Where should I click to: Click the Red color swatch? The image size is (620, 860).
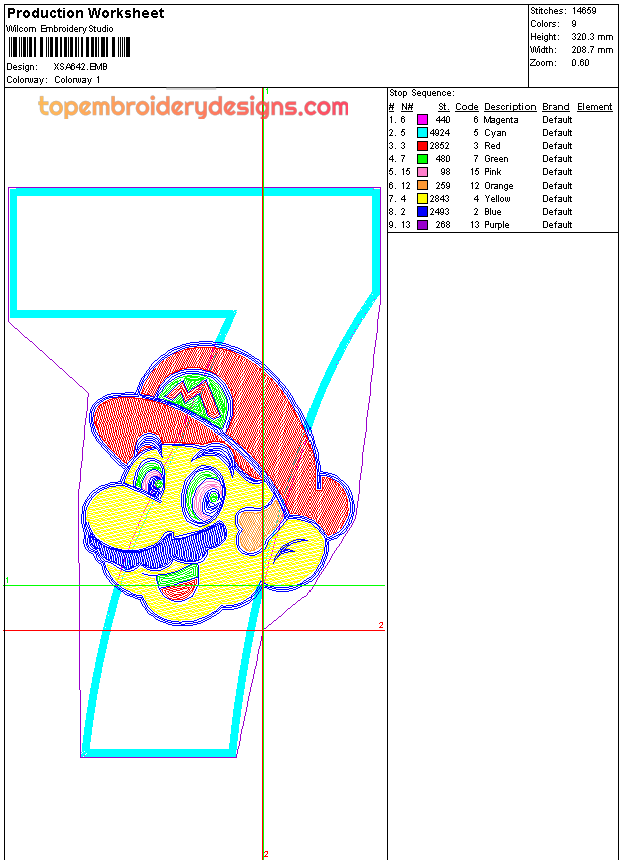tap(422, 146)
